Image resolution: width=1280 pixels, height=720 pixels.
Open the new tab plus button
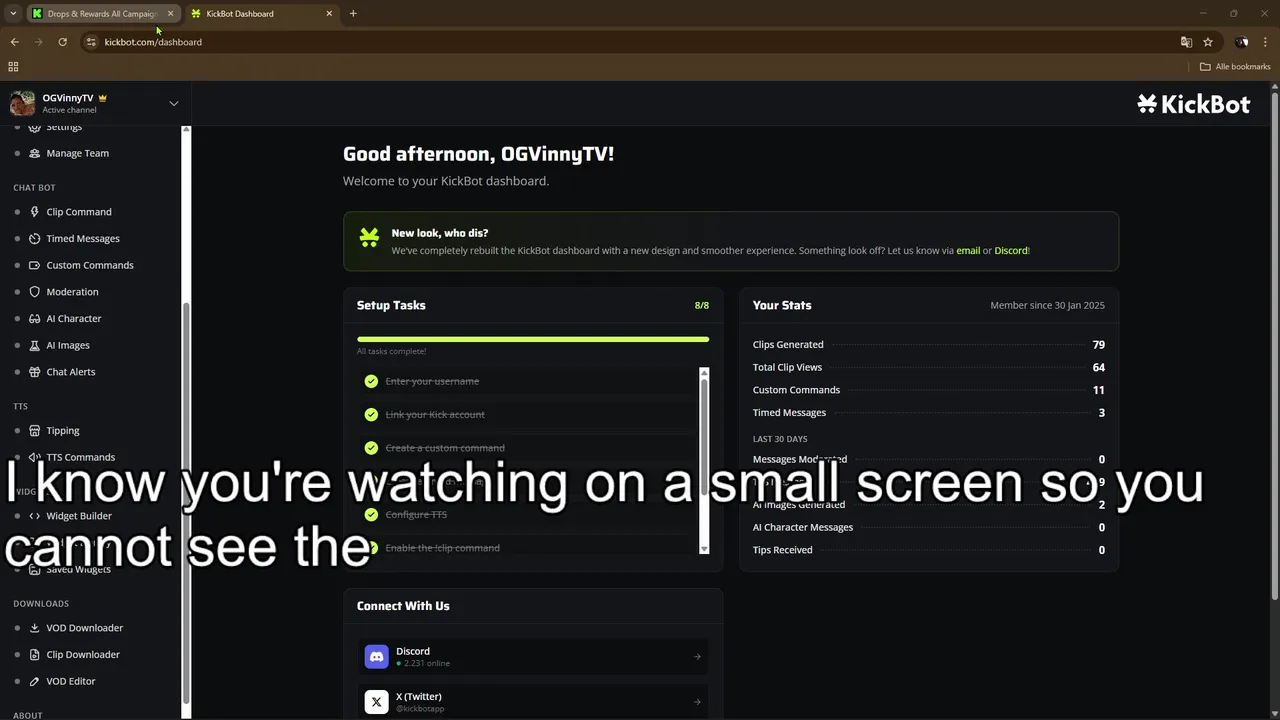[x=353, y=13]
